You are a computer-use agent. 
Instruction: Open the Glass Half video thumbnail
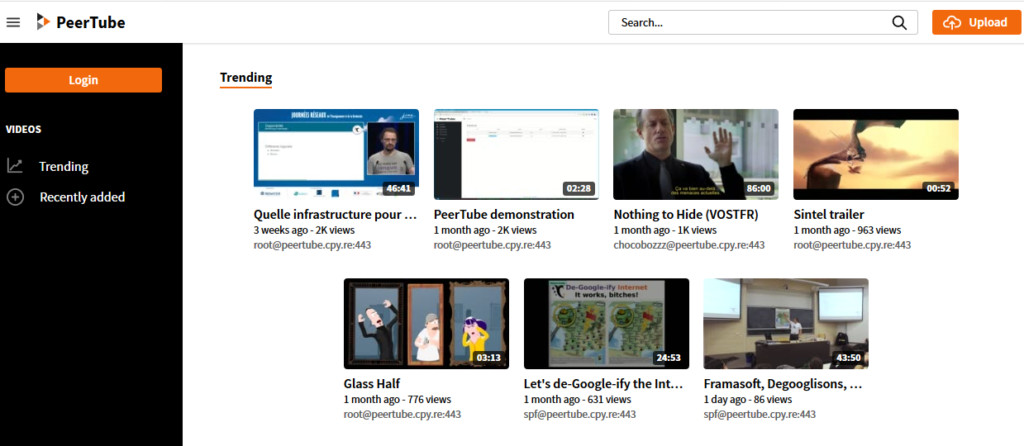point(426,323)
